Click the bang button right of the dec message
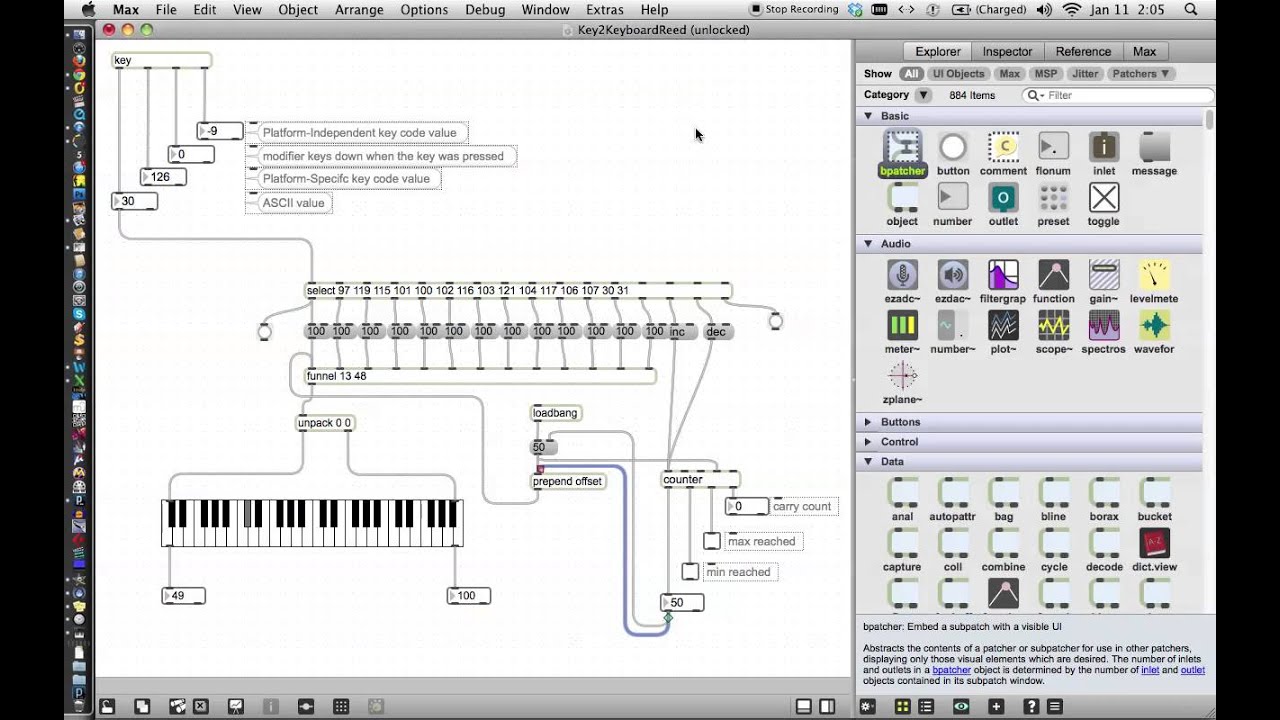Image resolution: width=1280 pixels, height=720 pixels. point(775,321)
